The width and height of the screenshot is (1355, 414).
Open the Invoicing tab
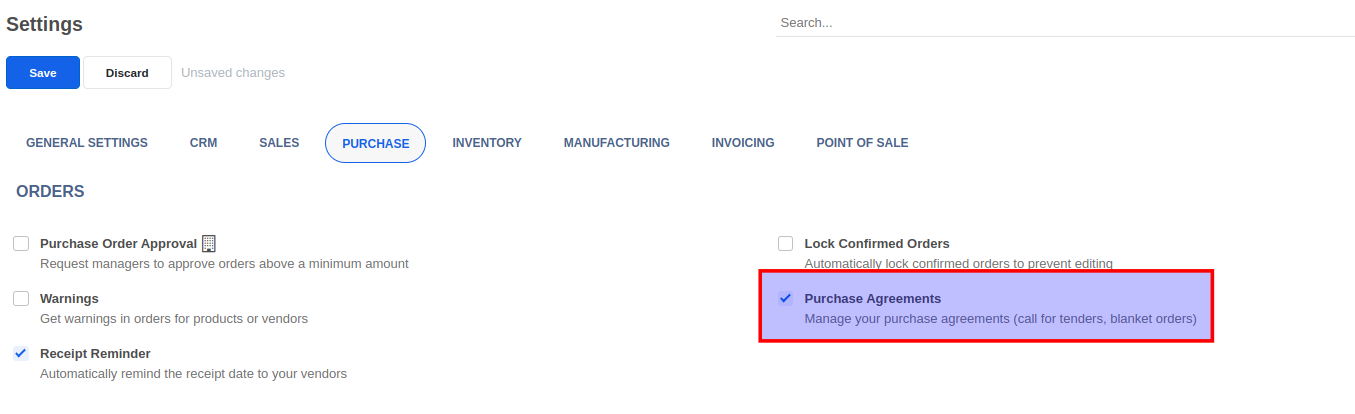[743, 143]
